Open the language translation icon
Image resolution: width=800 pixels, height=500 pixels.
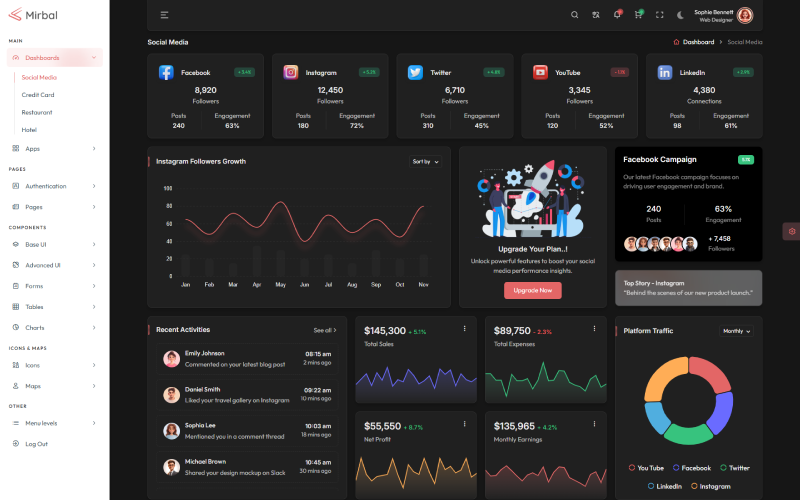pos(596,15)
